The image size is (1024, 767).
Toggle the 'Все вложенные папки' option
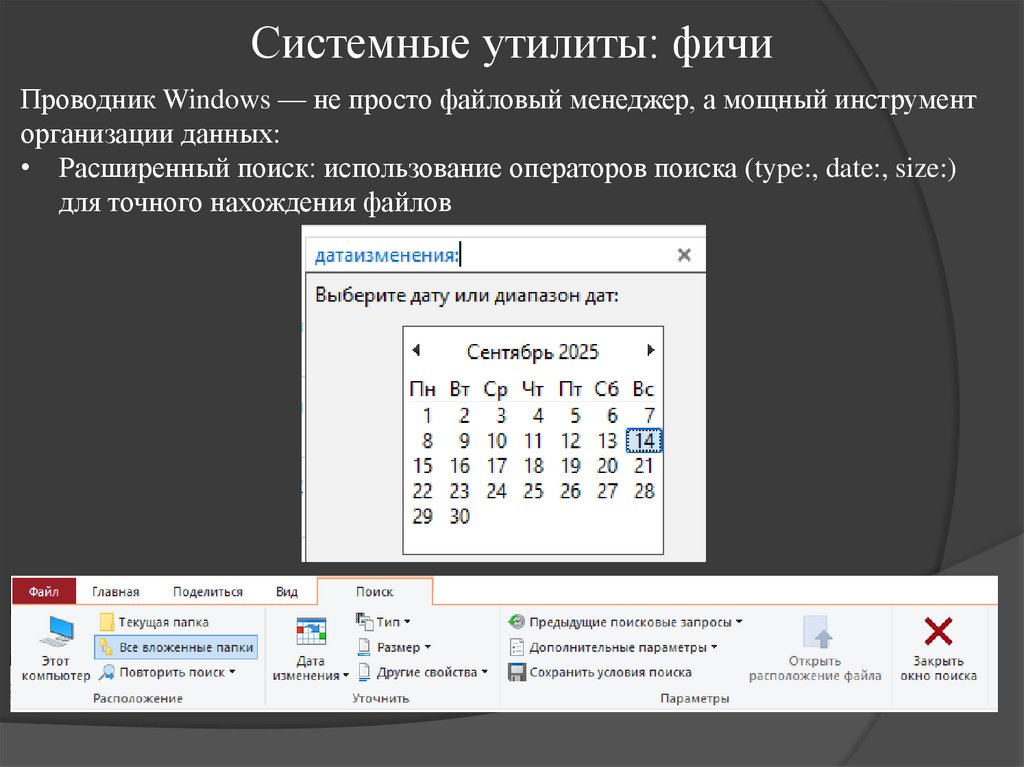pyautogui.click(x=176, y=647)
